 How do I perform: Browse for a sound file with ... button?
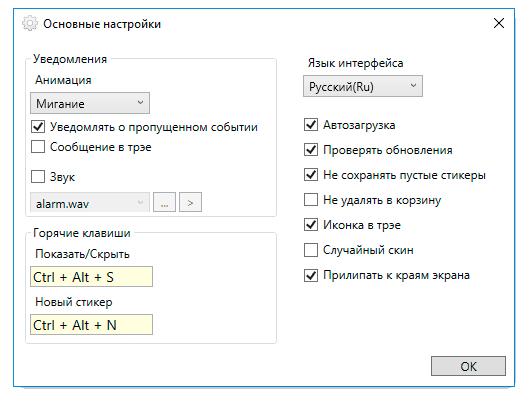coord(164,202)
